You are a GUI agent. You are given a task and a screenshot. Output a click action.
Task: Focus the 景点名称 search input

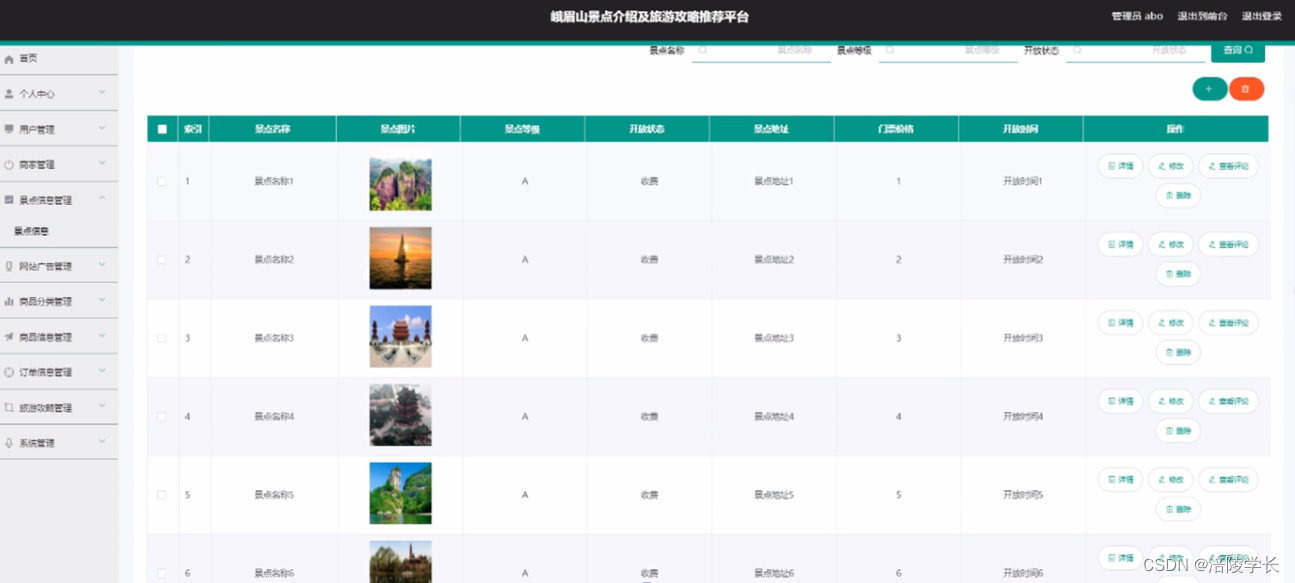tap(761, 50)
